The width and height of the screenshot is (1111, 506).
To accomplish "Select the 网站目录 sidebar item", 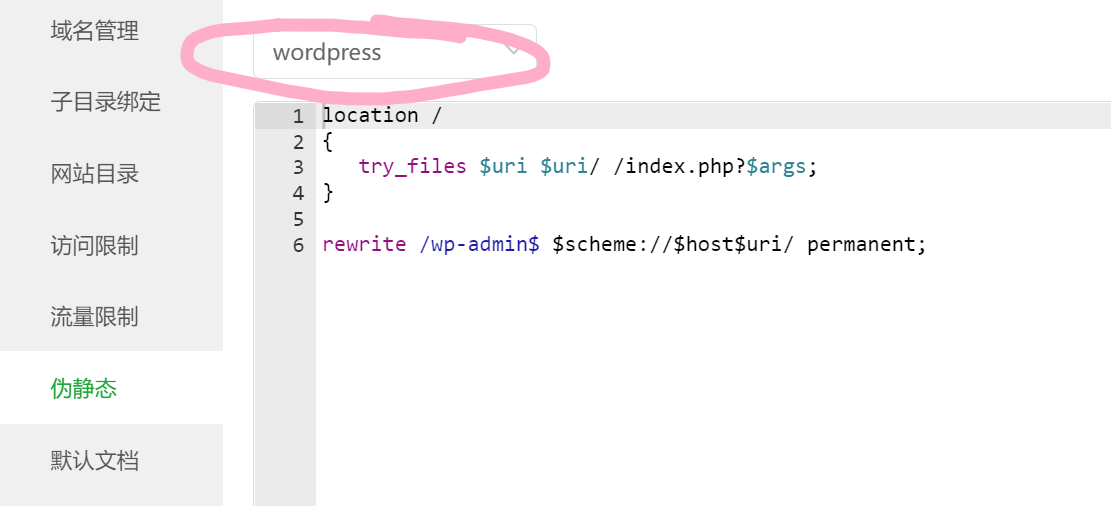I will tap(95, 174).
